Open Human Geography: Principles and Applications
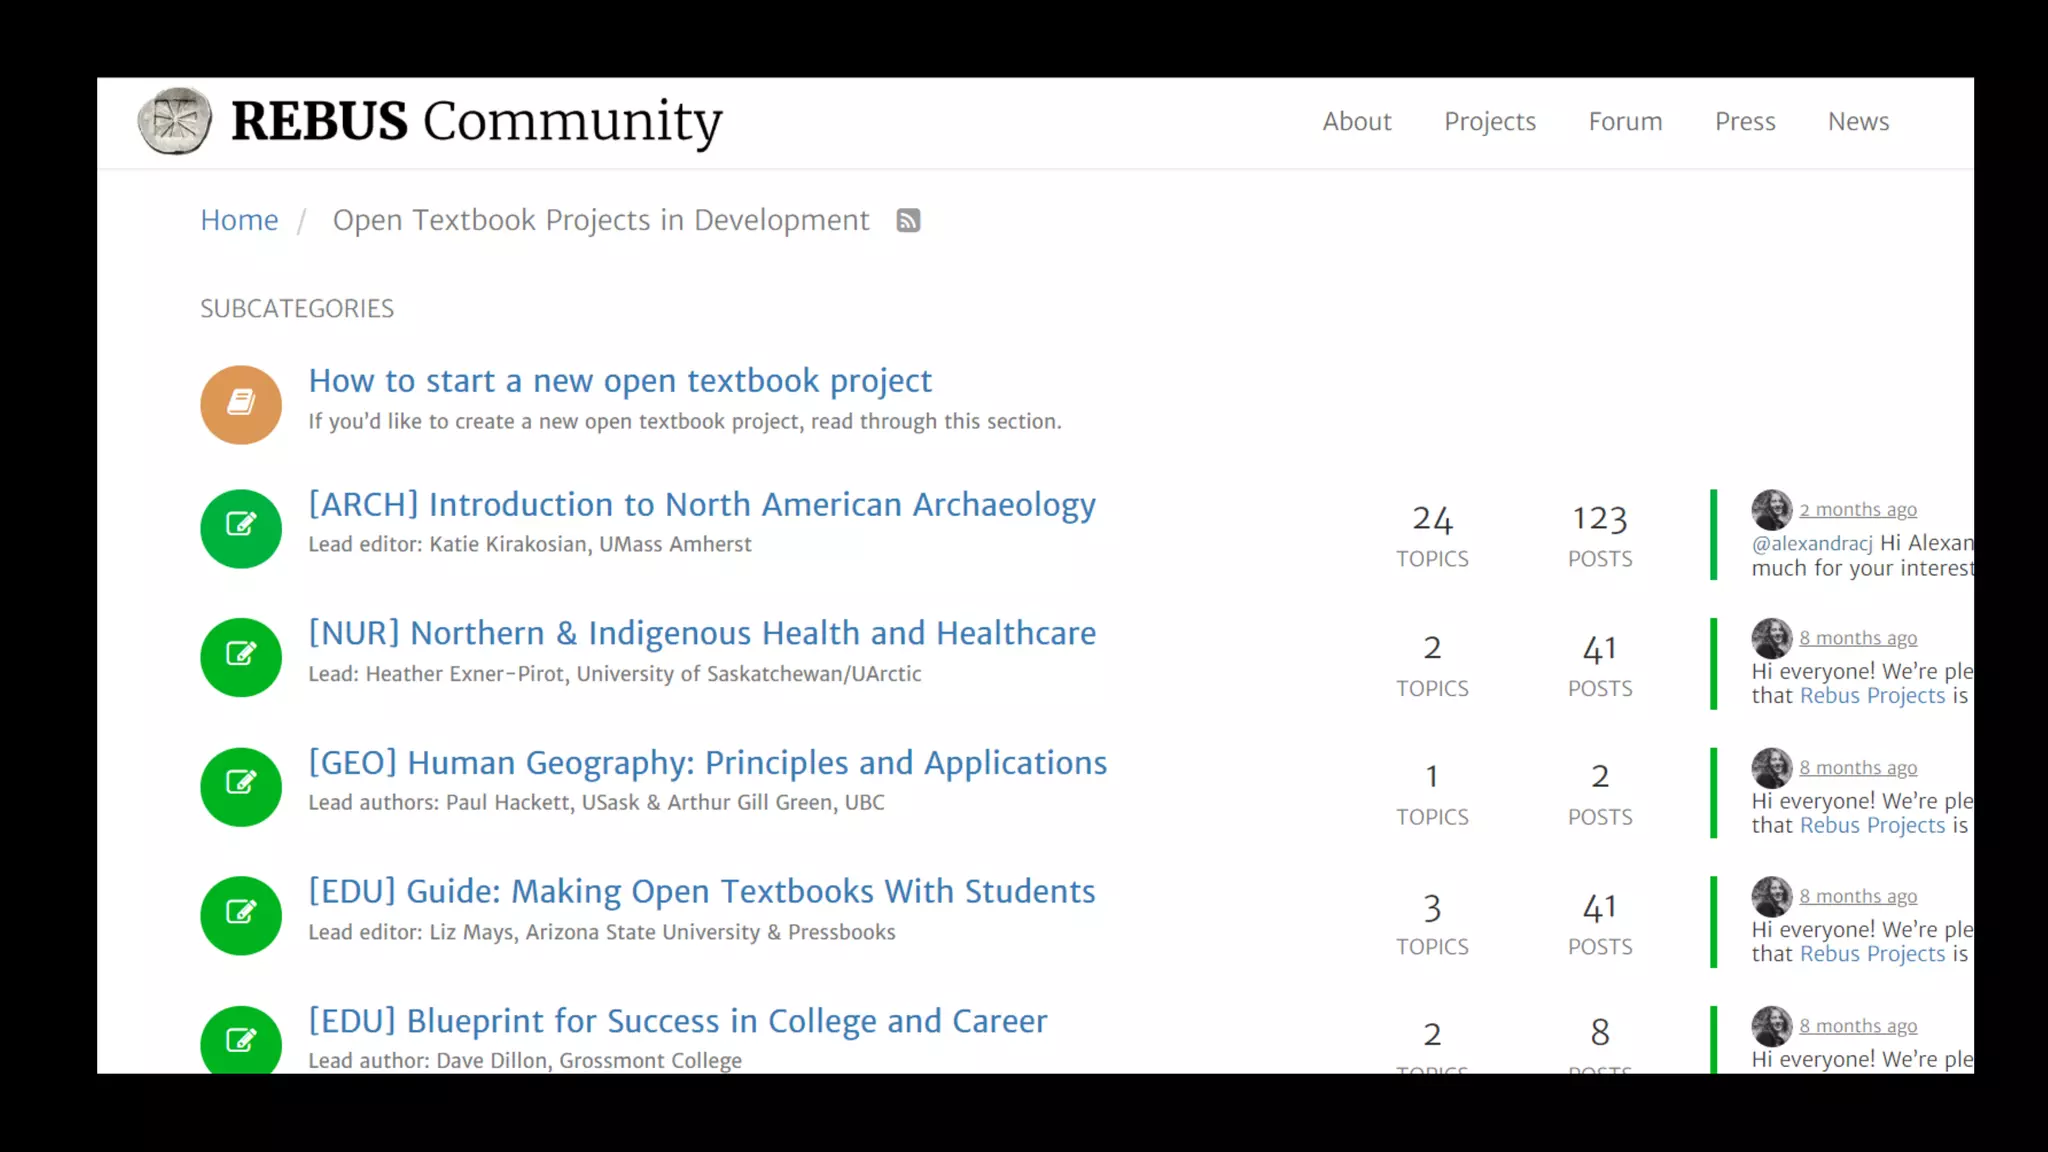 [x=707, y=762]
